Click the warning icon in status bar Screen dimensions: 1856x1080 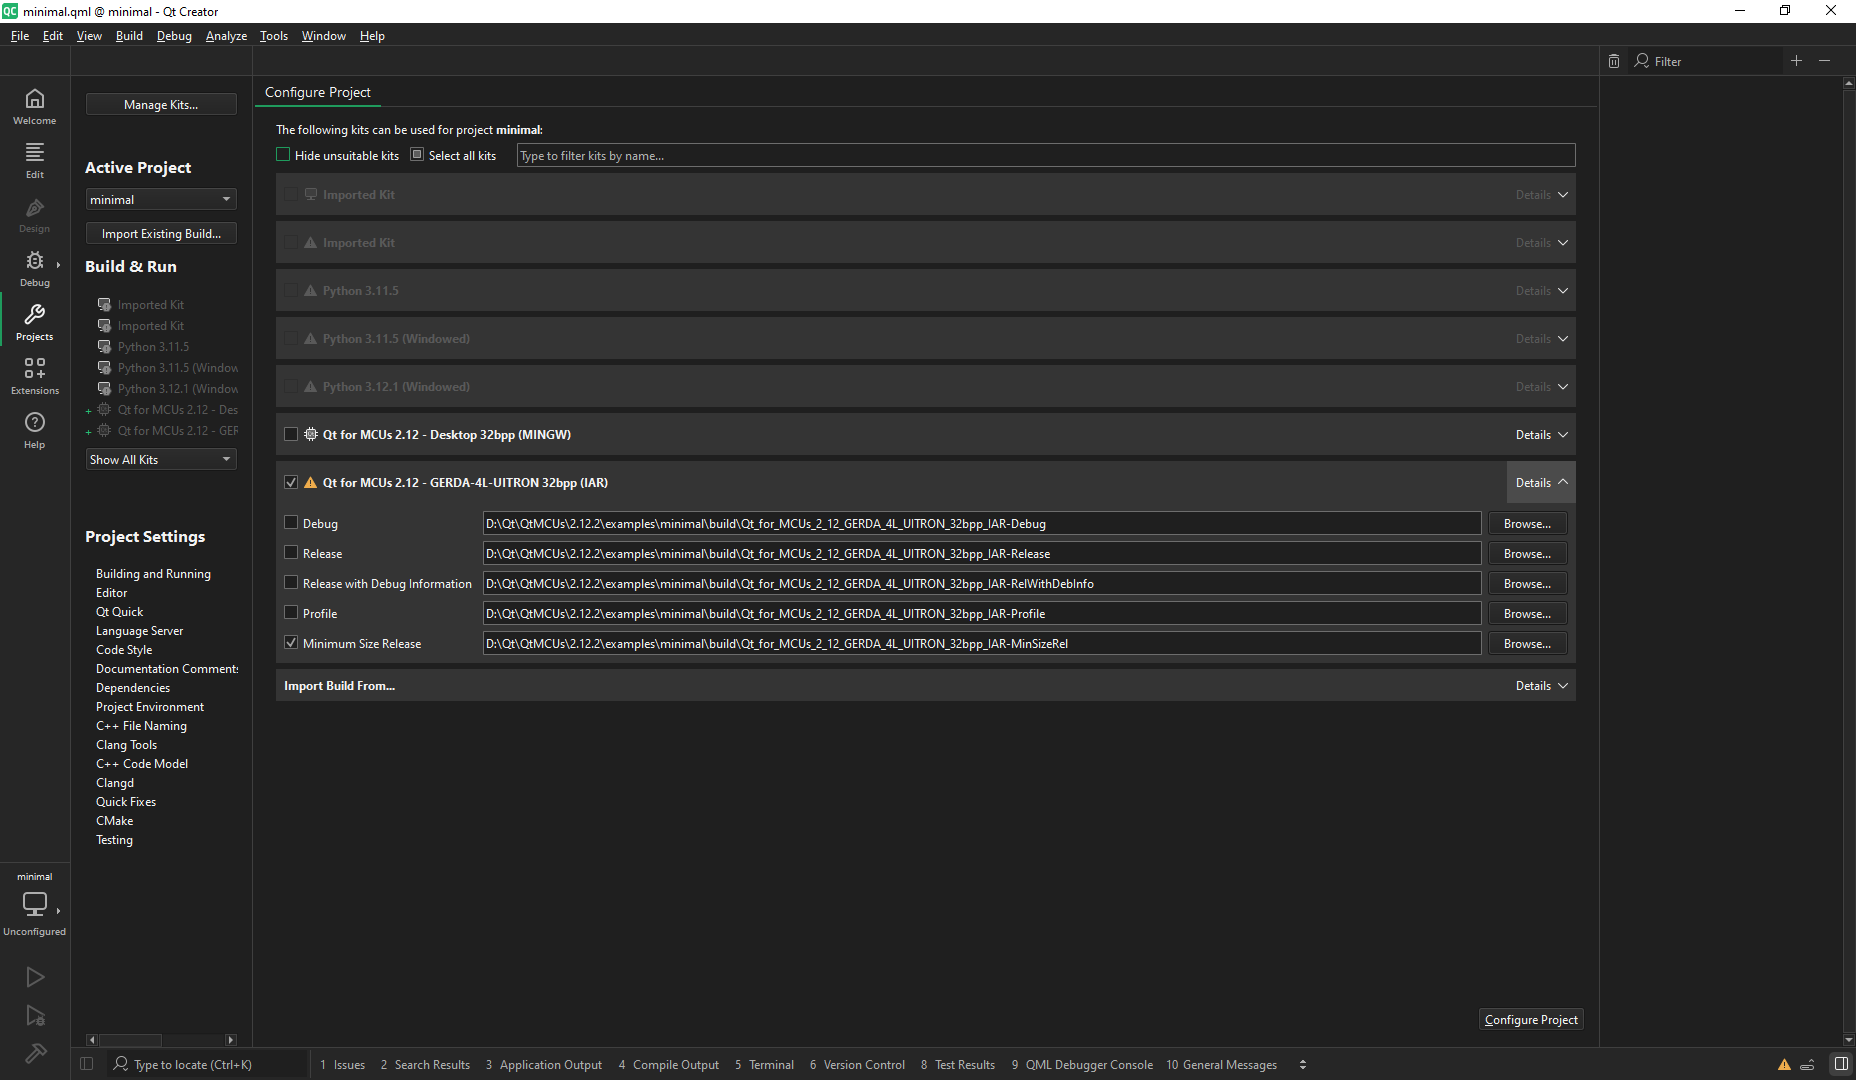[x=1784, y=1064]
